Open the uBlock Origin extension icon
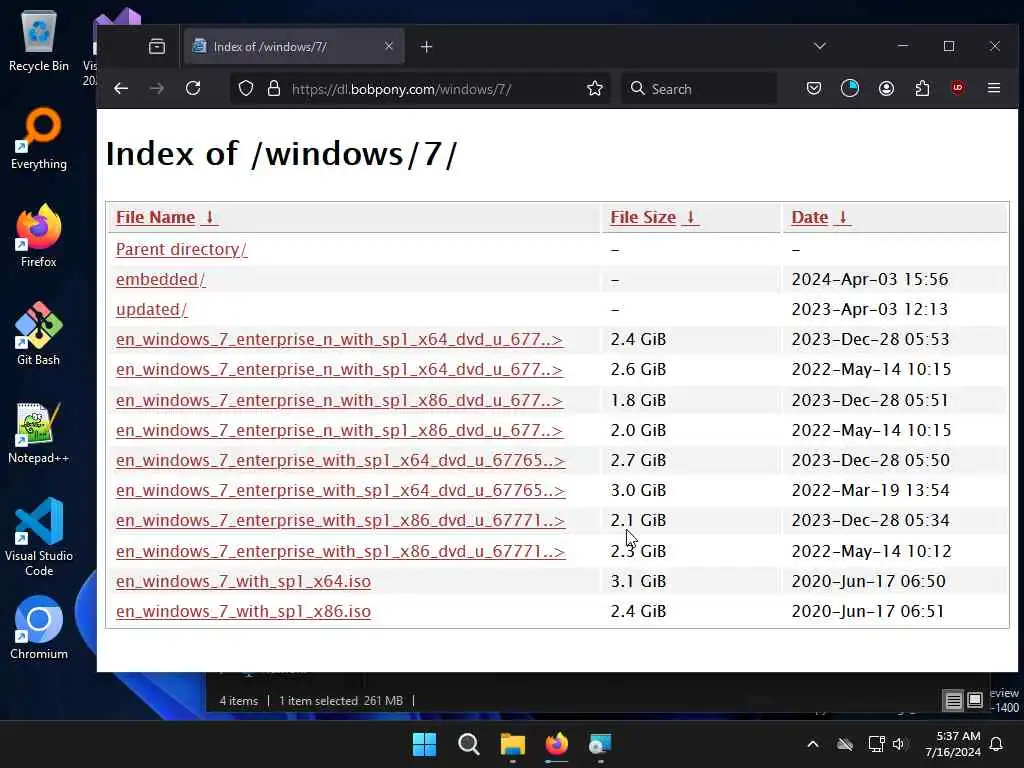Image resolution: width=1024 pixels, height=768 pixels. pyautogui.click(x=958, y=88)
